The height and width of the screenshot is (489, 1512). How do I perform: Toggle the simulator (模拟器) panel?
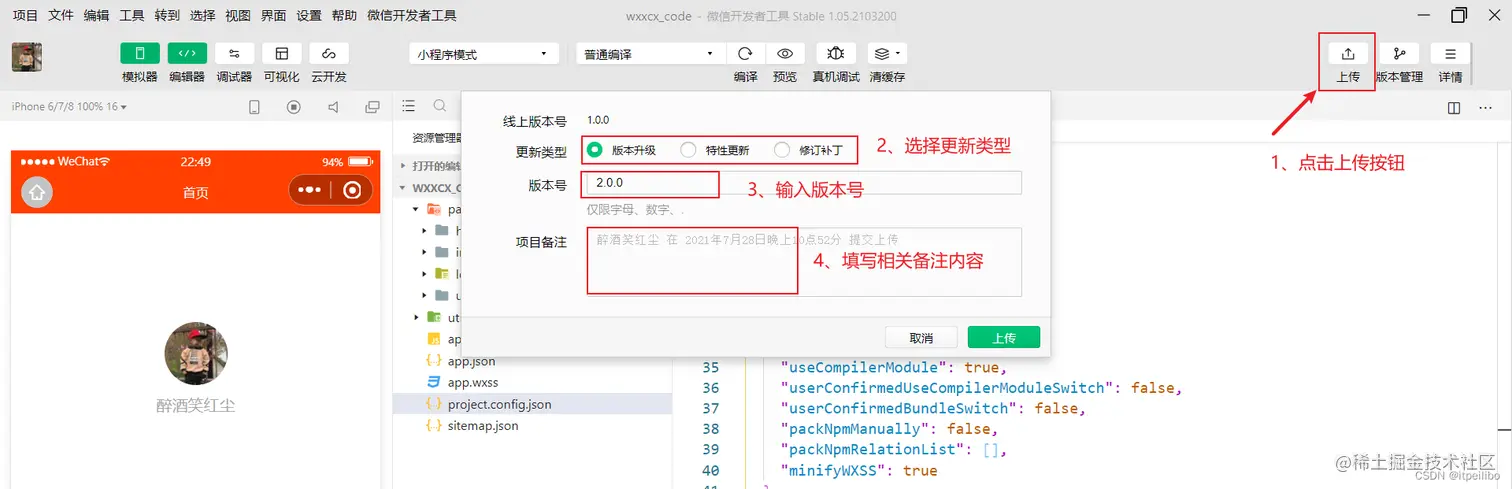click(140, 54)
